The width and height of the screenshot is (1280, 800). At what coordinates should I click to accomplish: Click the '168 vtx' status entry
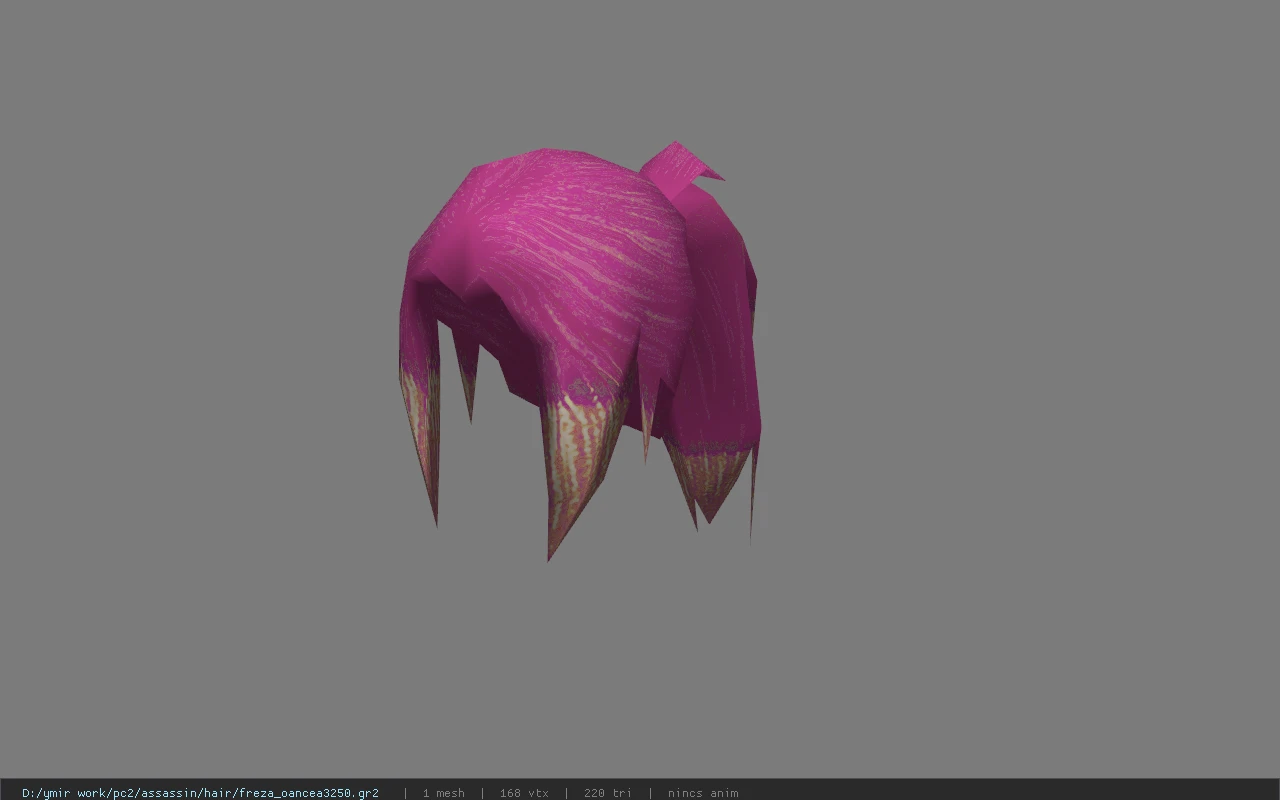[524, 793]
